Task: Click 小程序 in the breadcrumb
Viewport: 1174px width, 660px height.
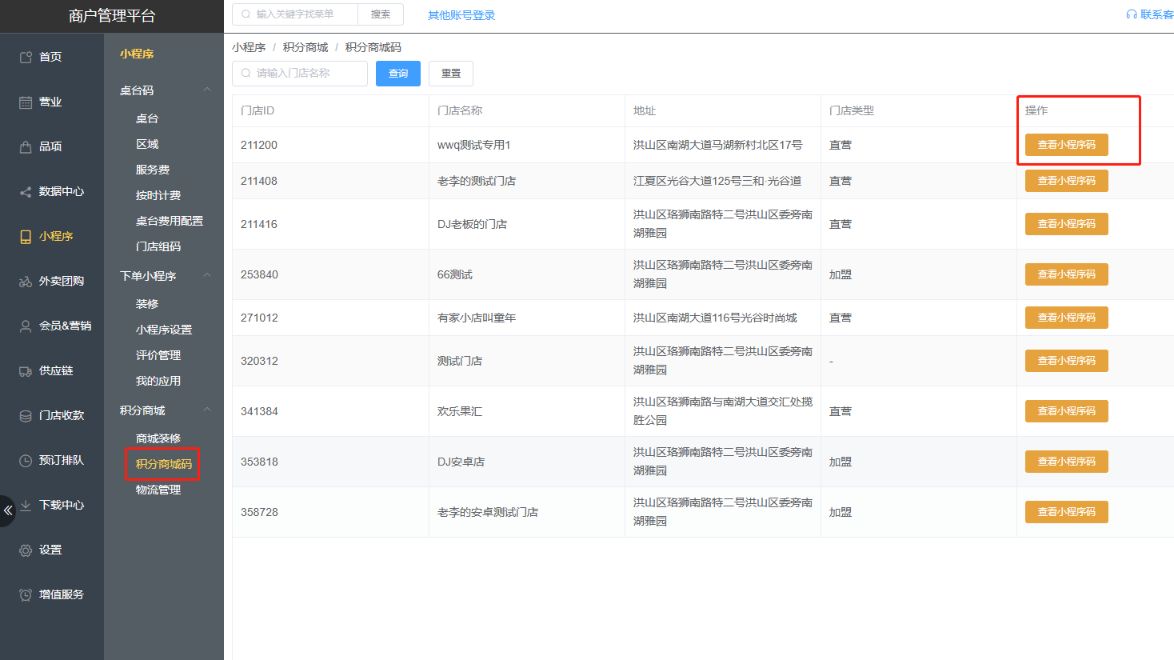Action: tap(249, 47)
